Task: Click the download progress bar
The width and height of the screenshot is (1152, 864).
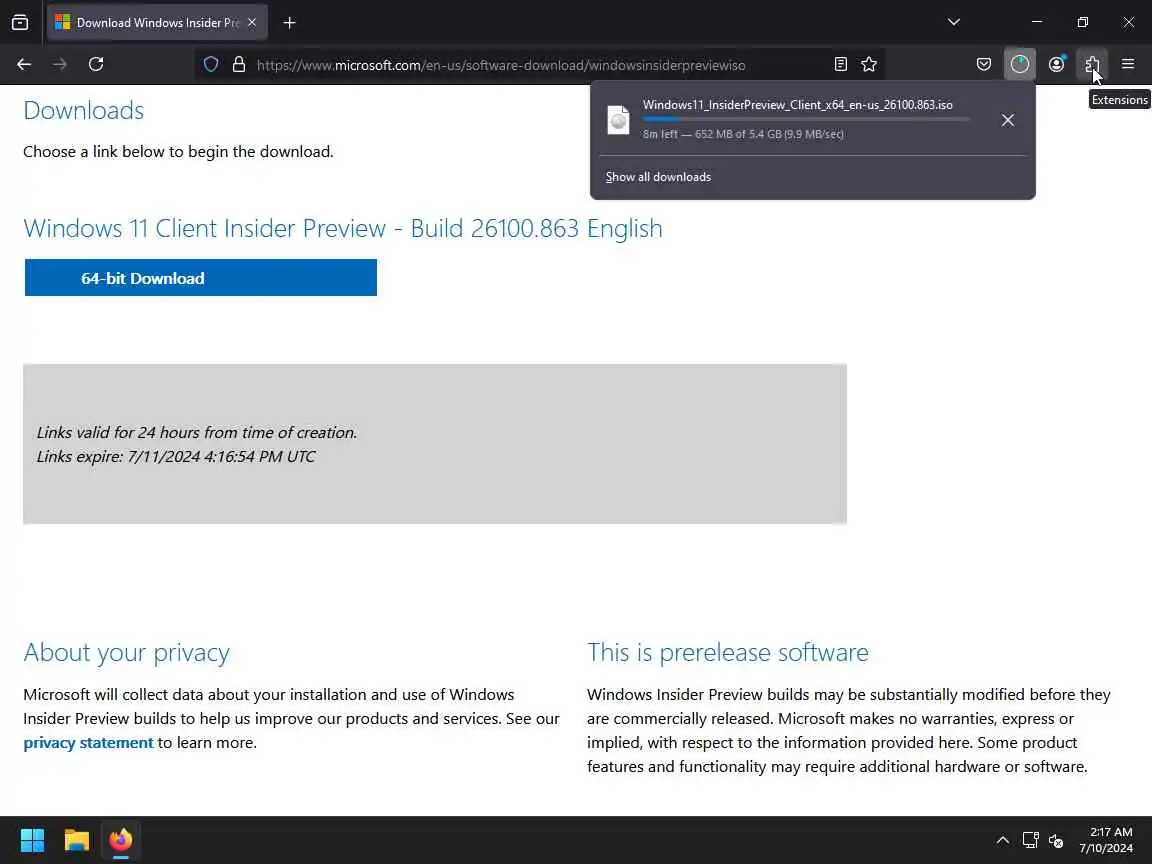Action: point(806,119)
